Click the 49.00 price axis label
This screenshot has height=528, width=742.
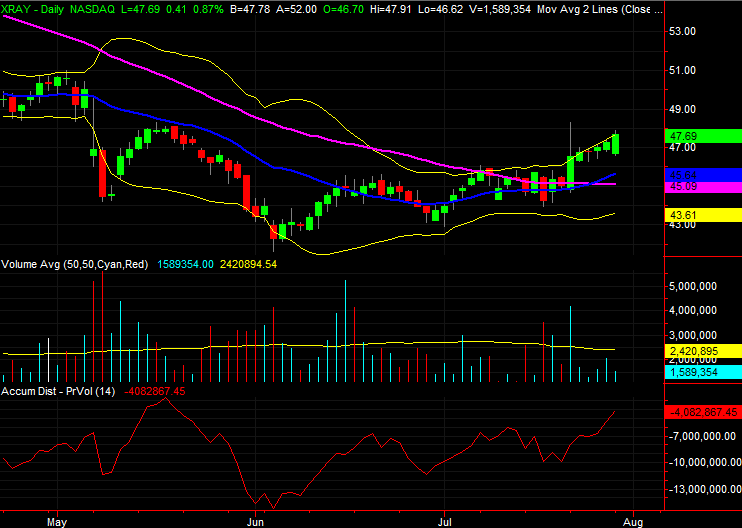682,109
